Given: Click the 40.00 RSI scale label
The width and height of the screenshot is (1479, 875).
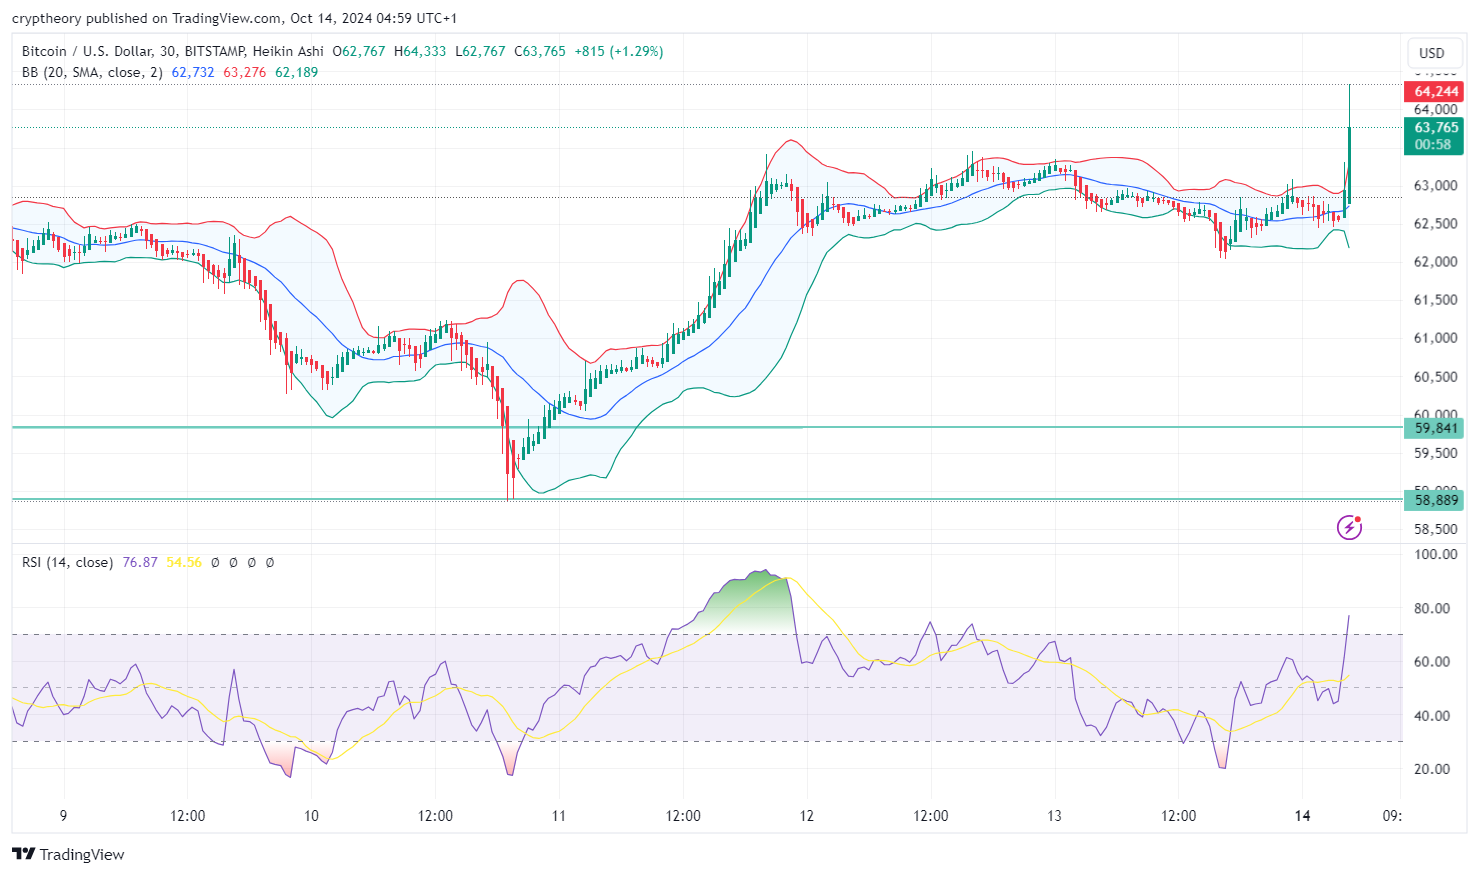Looking at the screenshot, I should click(1433, 716).
